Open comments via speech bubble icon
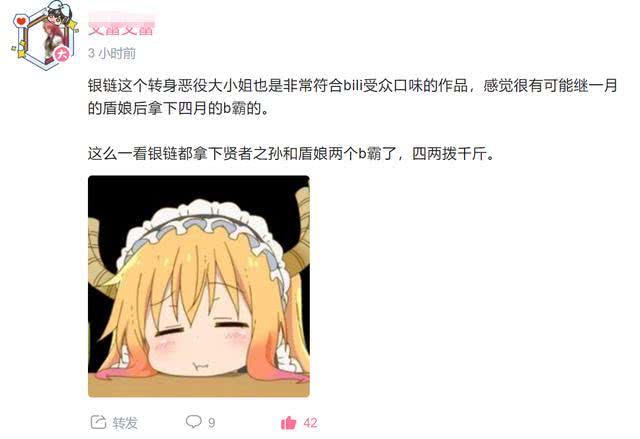Image resolution: width=640 pixels, height=439 pixels. tap(193, 421)
